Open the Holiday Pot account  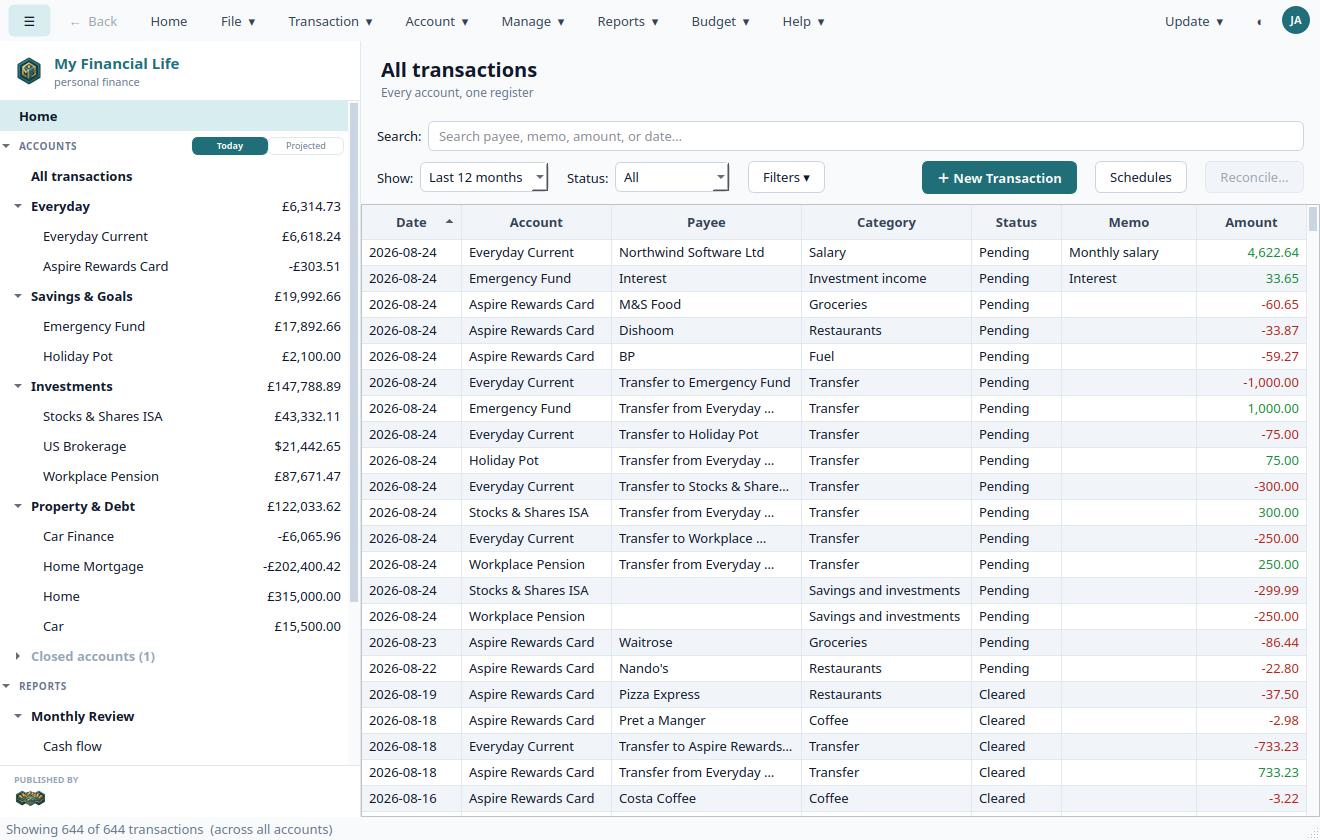click(174, 356)
